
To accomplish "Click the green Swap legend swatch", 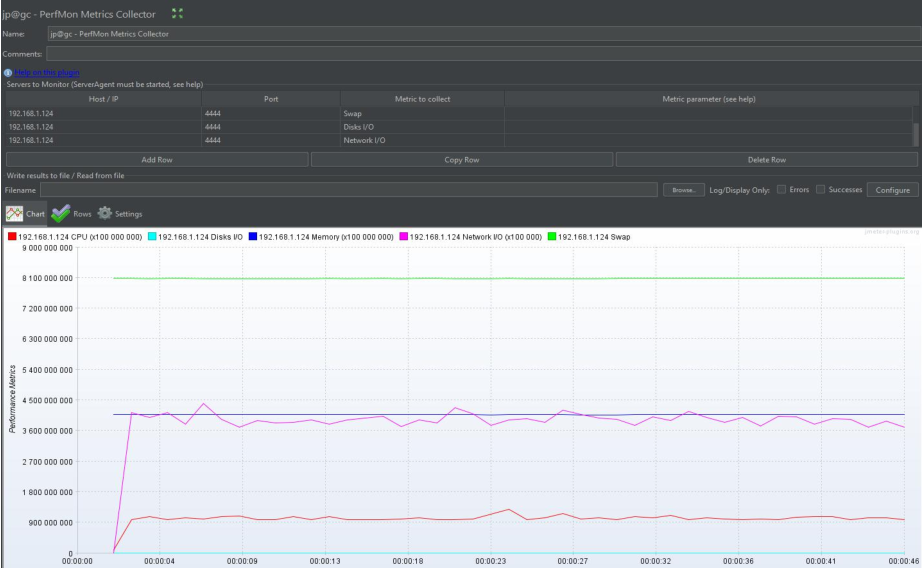I will click(x=552, y=236).
